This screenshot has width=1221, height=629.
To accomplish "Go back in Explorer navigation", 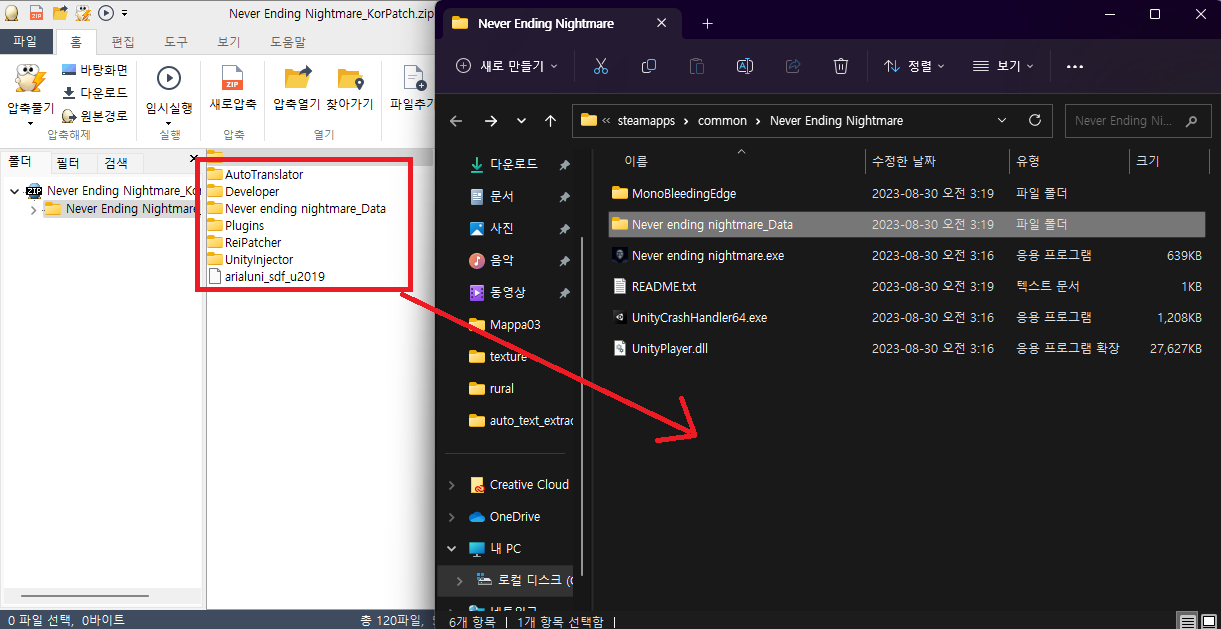I will coord(456,120).
